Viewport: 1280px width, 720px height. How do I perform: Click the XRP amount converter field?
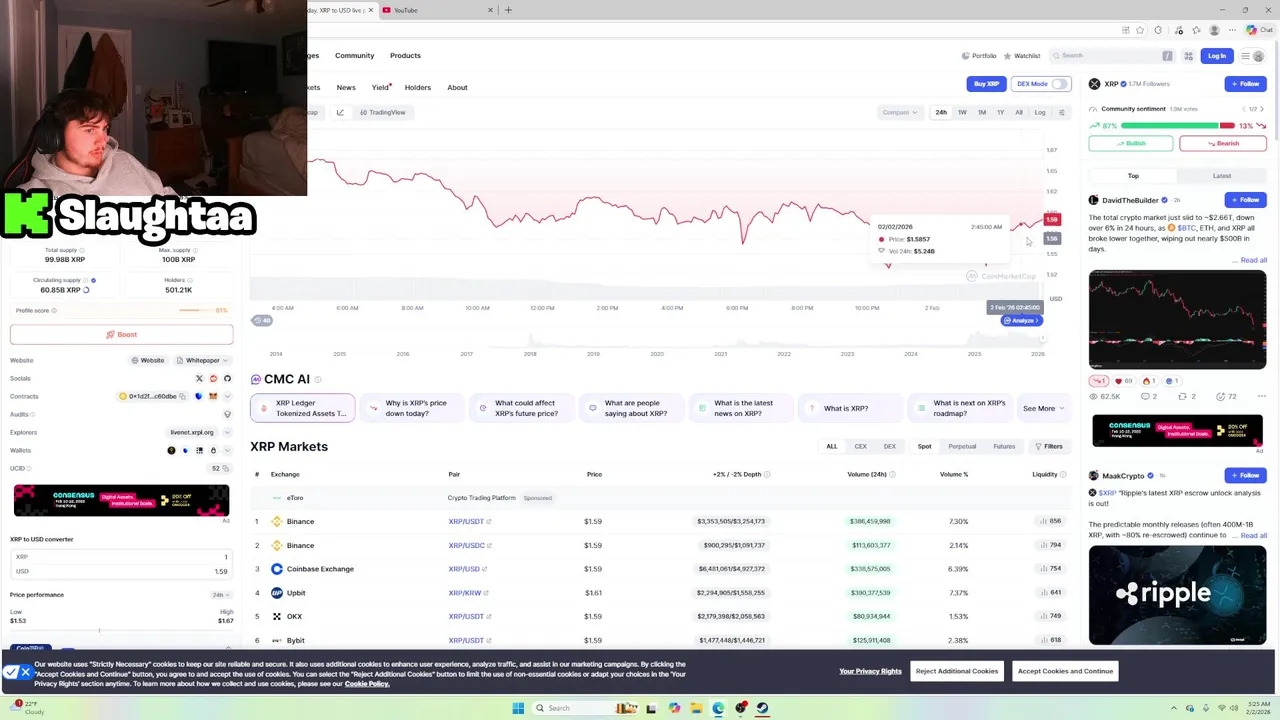pos(121,557)
